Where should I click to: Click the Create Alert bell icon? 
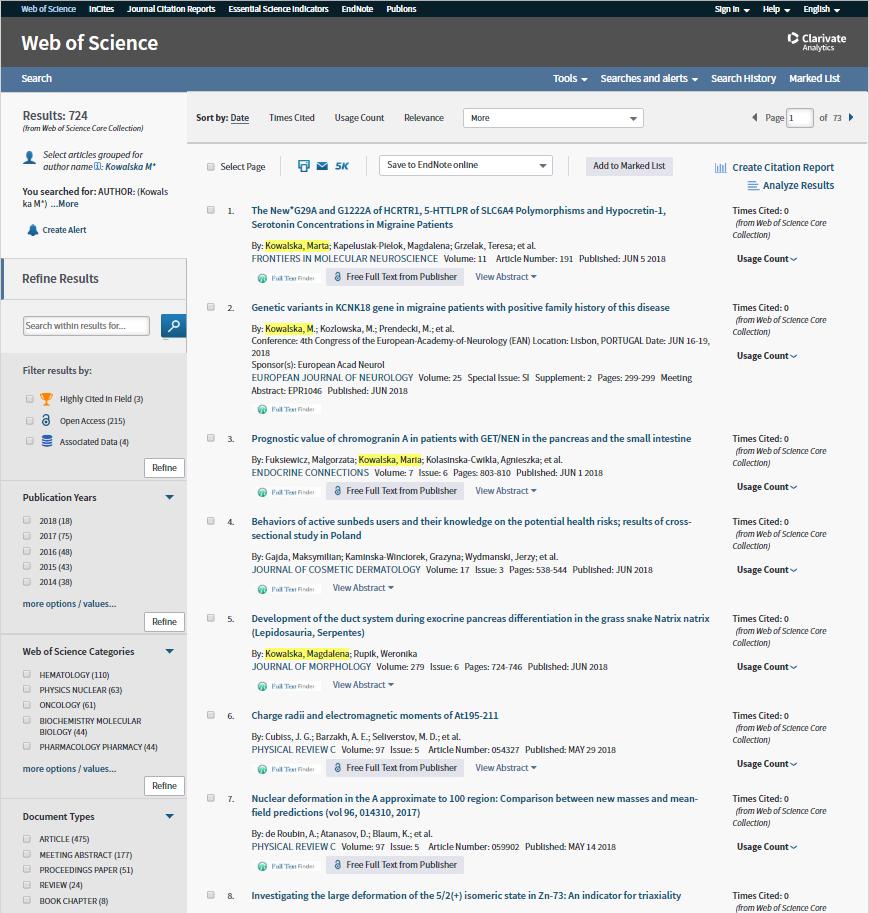tap(33, 230)
